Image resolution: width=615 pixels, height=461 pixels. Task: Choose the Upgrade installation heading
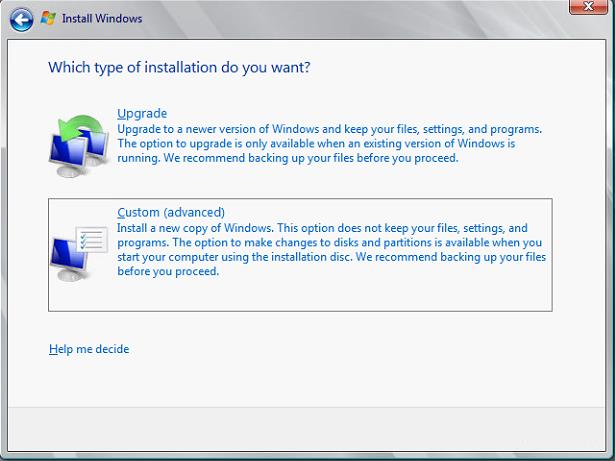(142, 113)
